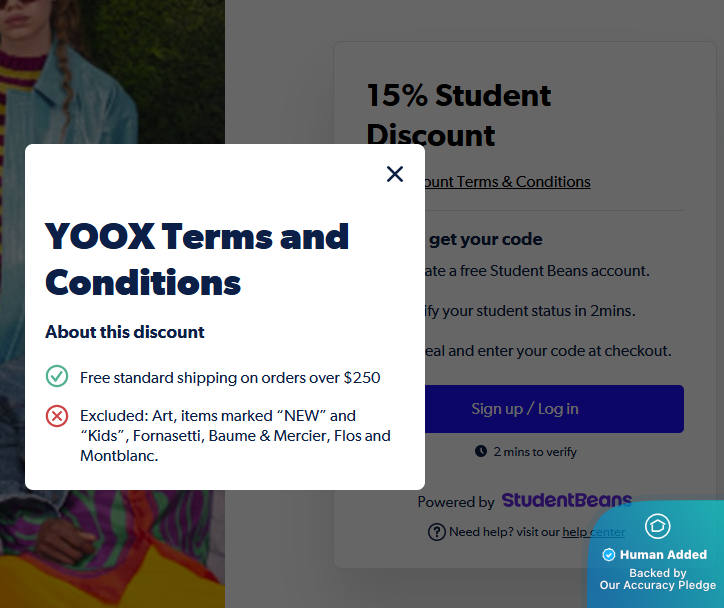Image resolution: width=724 pixels, height=608 pixels.
Task: Select the About this discount subheading
Action: pos(125,332)
